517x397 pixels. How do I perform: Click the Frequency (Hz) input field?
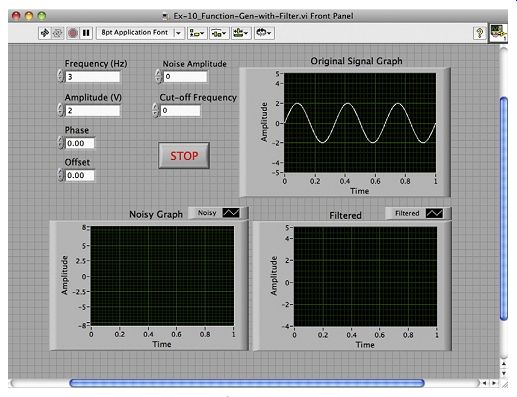pyautogui.click(x=92, y=77)
